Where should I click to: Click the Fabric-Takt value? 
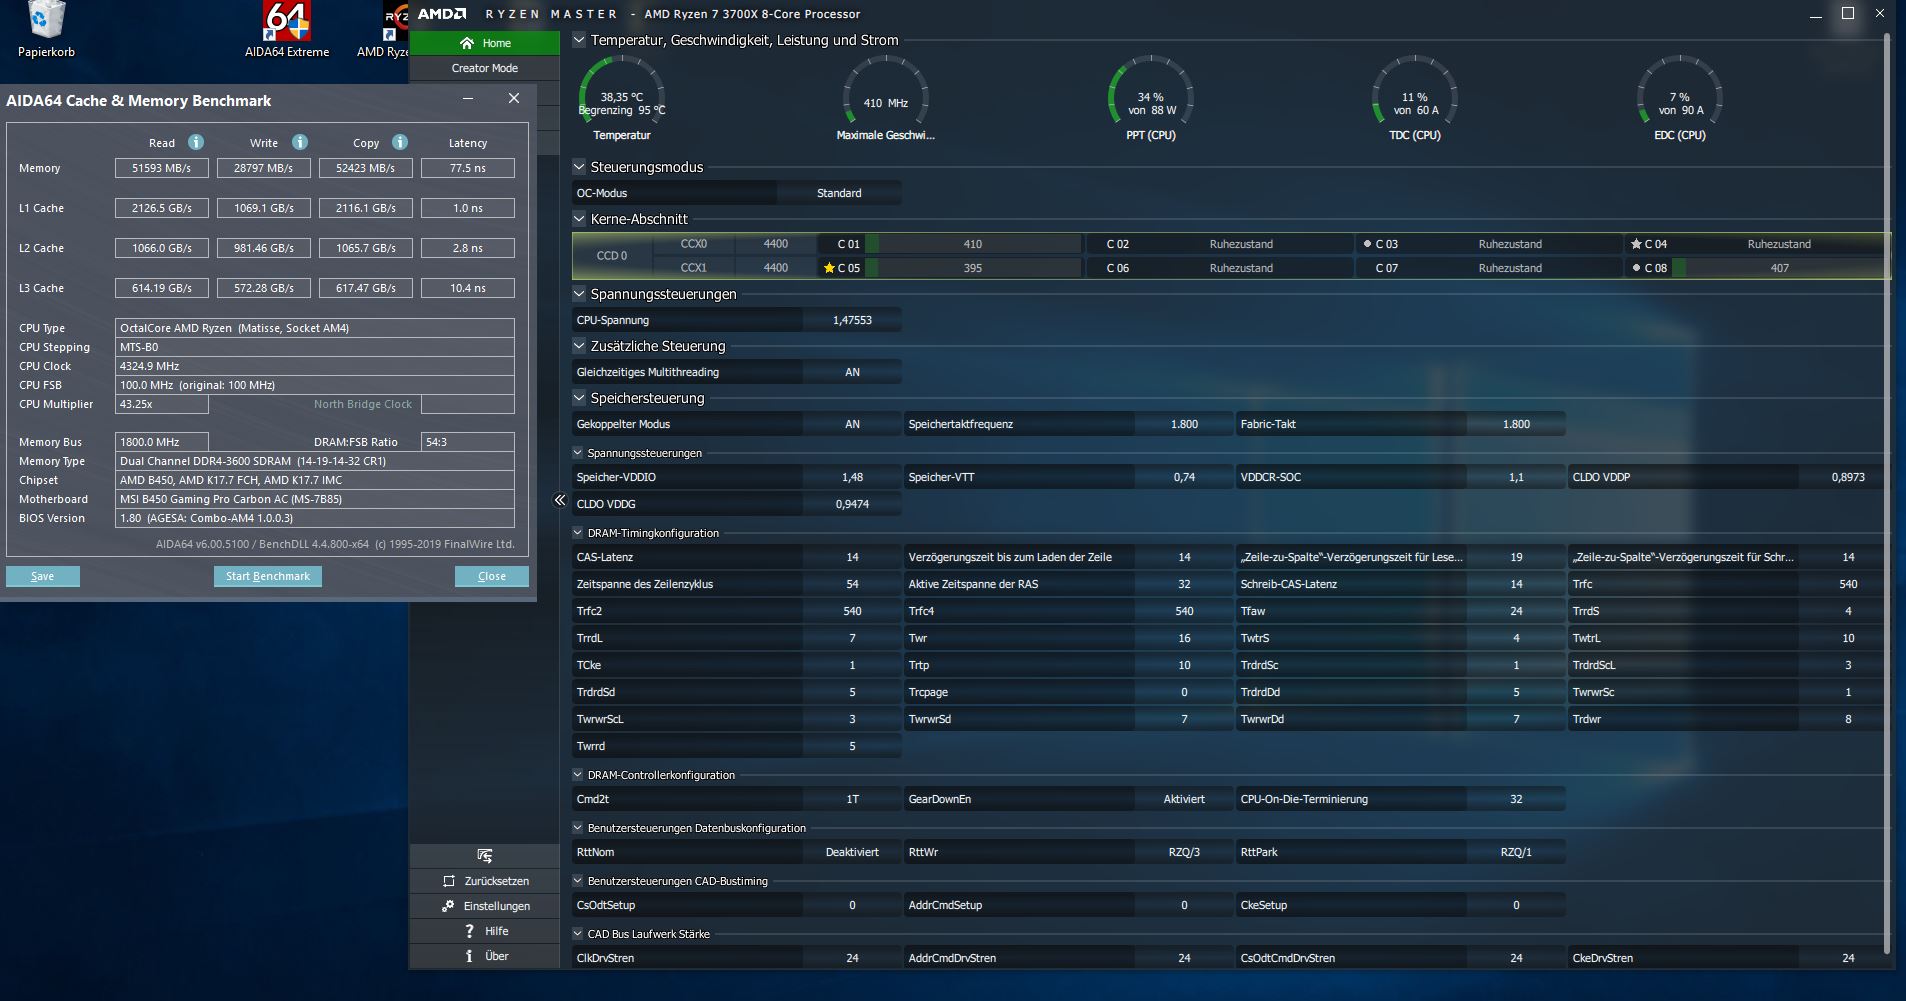(x=1516, y=424)
